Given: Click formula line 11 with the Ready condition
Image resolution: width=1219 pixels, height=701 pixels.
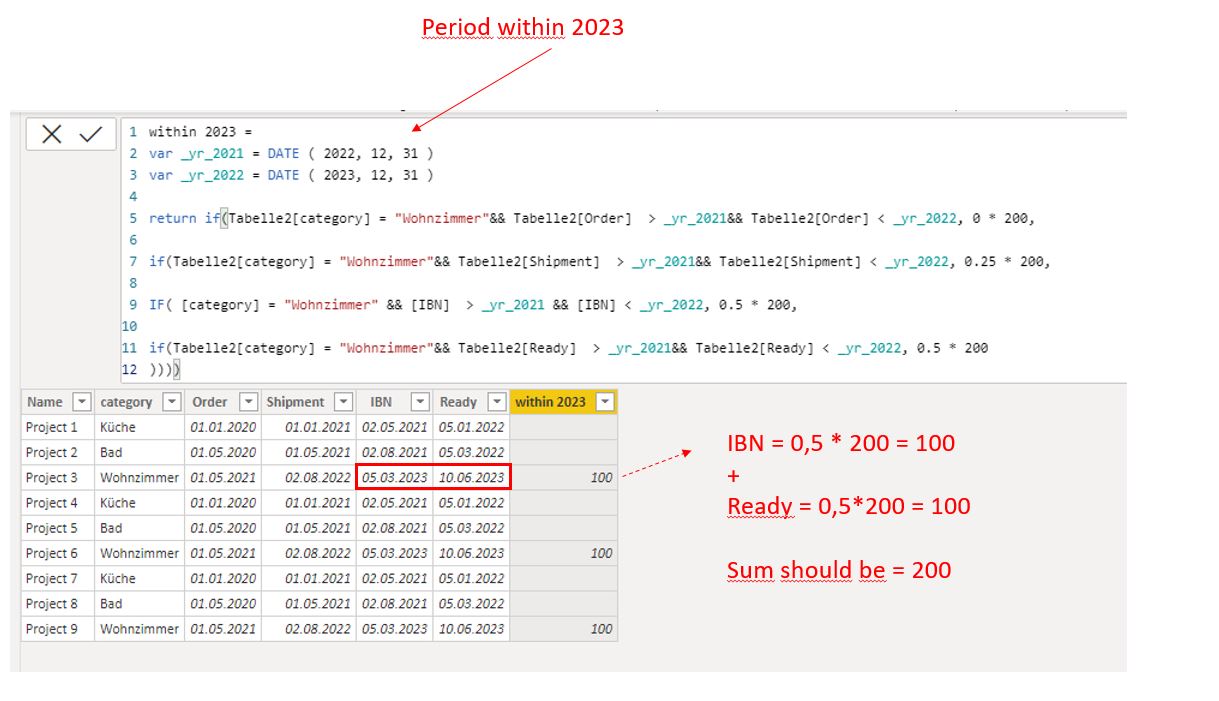Looking at the screenshot, I should point(568,348).
